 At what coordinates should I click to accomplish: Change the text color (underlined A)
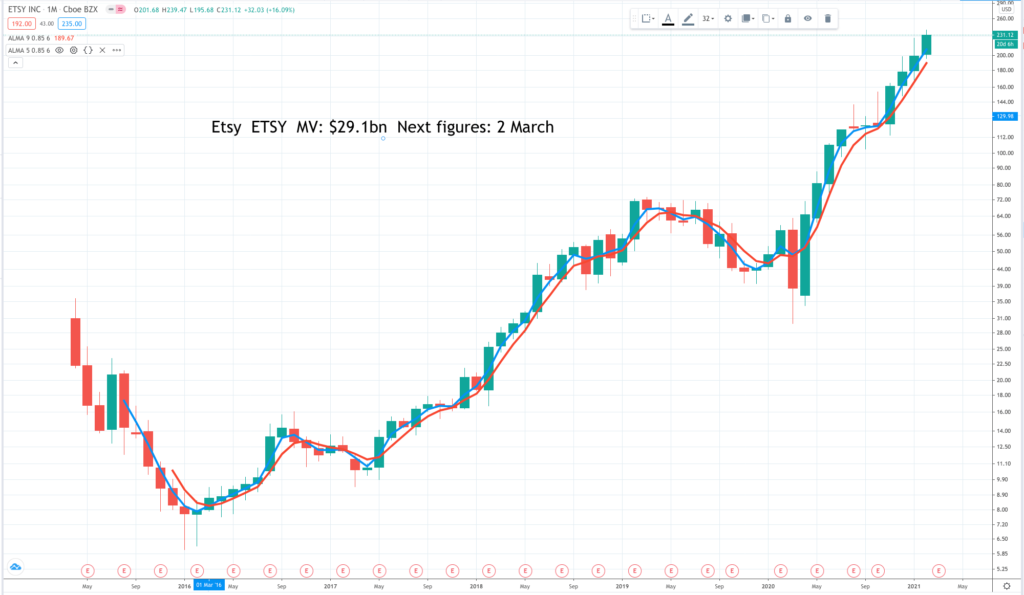pos(667,19)
